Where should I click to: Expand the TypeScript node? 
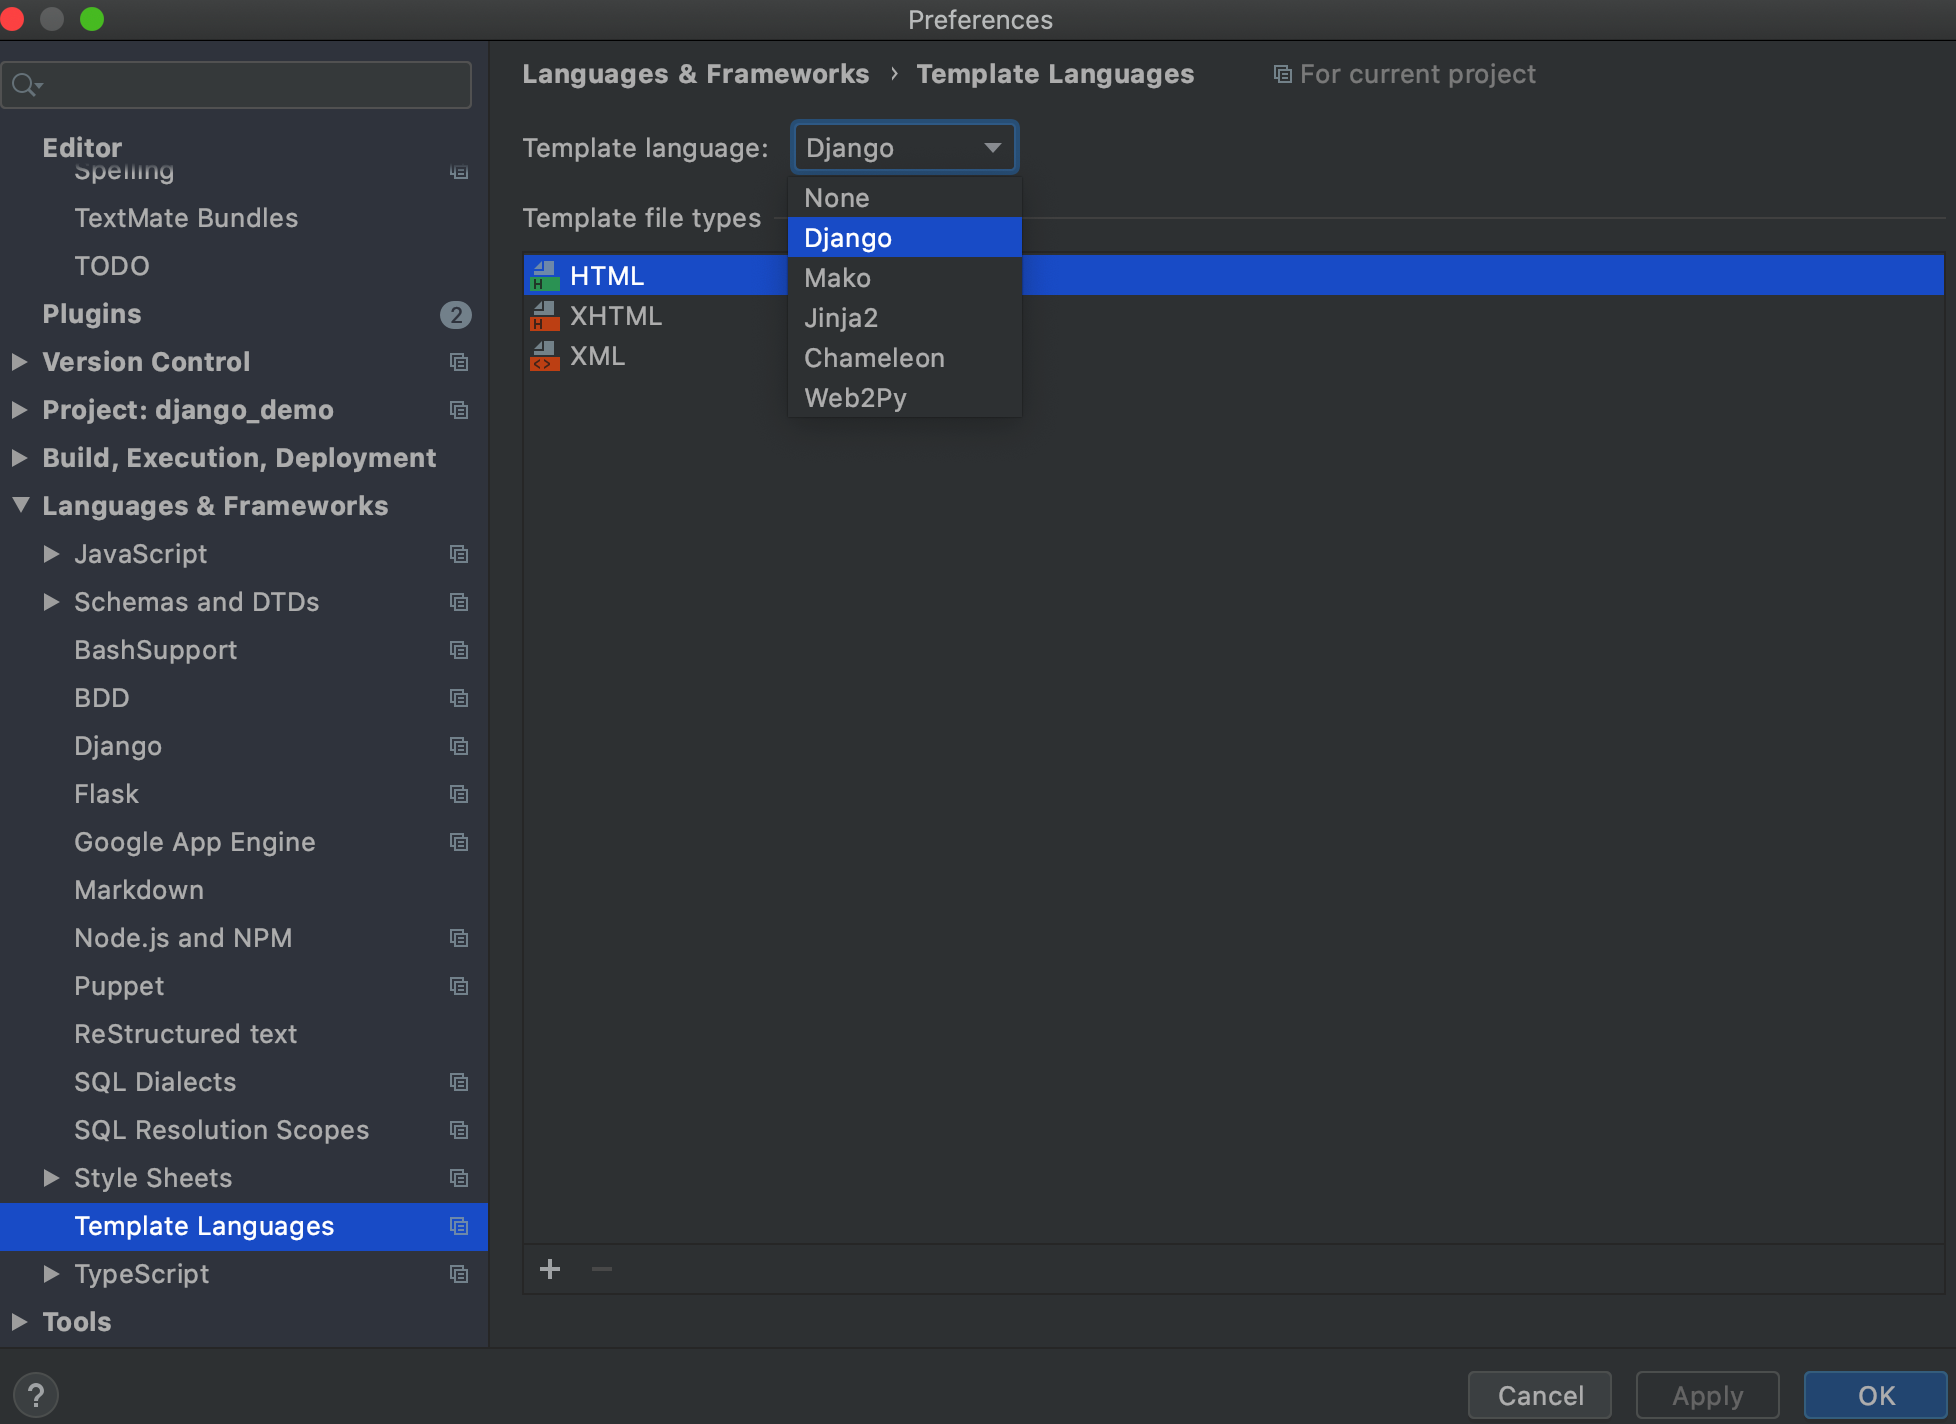click(51, 1274)
